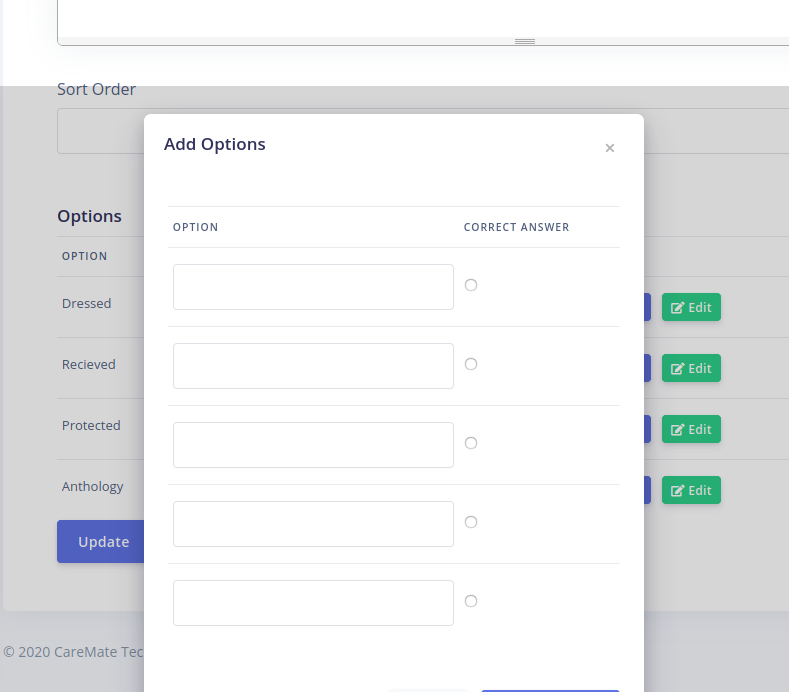Pick the fifth row's correct answer radio

(x=471, y=601)
